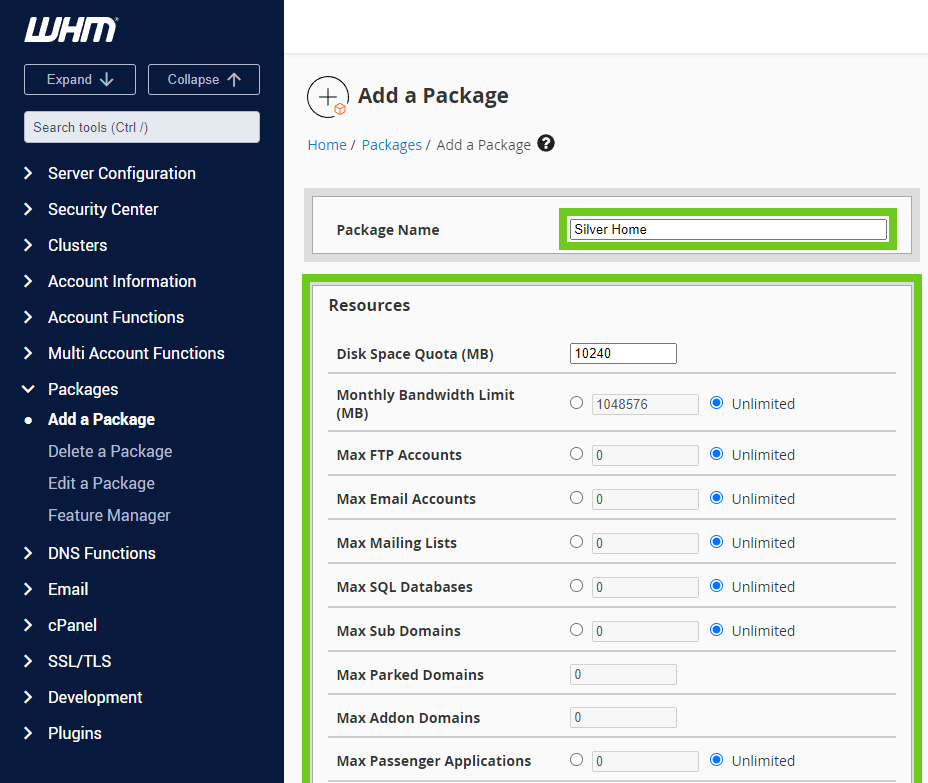Expand the Security Center section
This screenshot has width=928, height=783.
(x=103, y=209)
